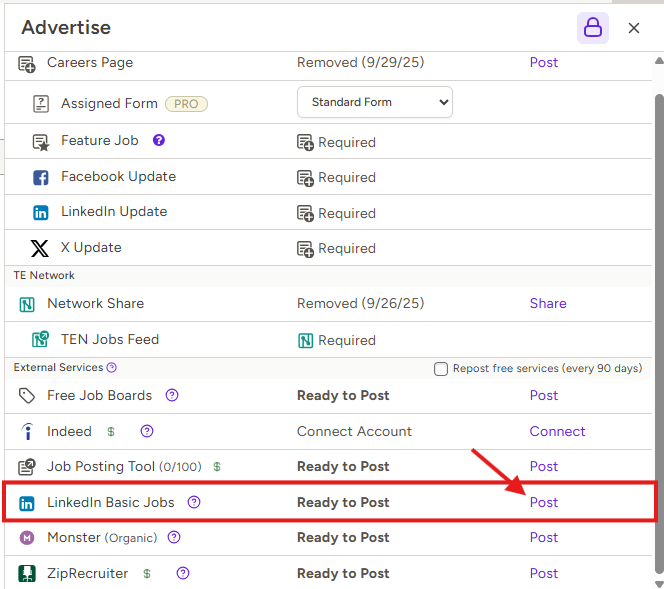Click the Monster logo icon
The height and width of the screenshot is (589, 664).
(x=27, y=538)
